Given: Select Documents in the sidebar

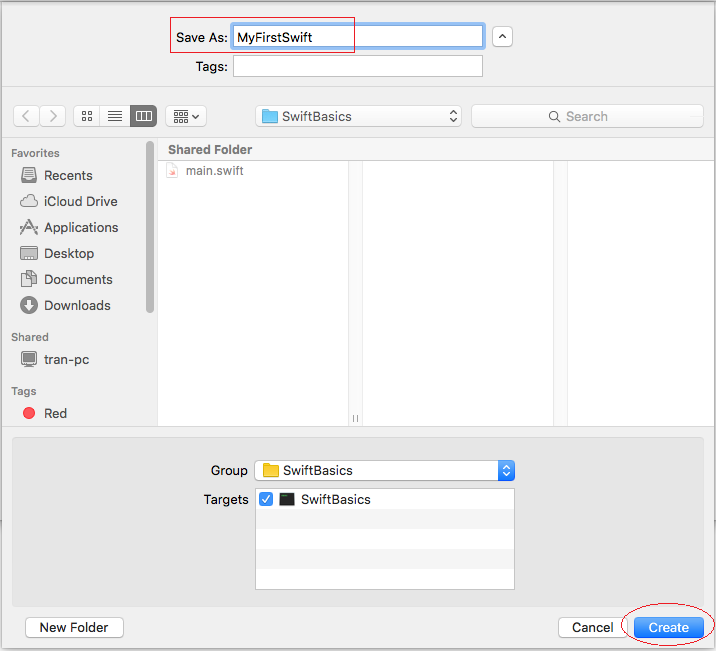Looking at the screenshot, I should [78, 279].
